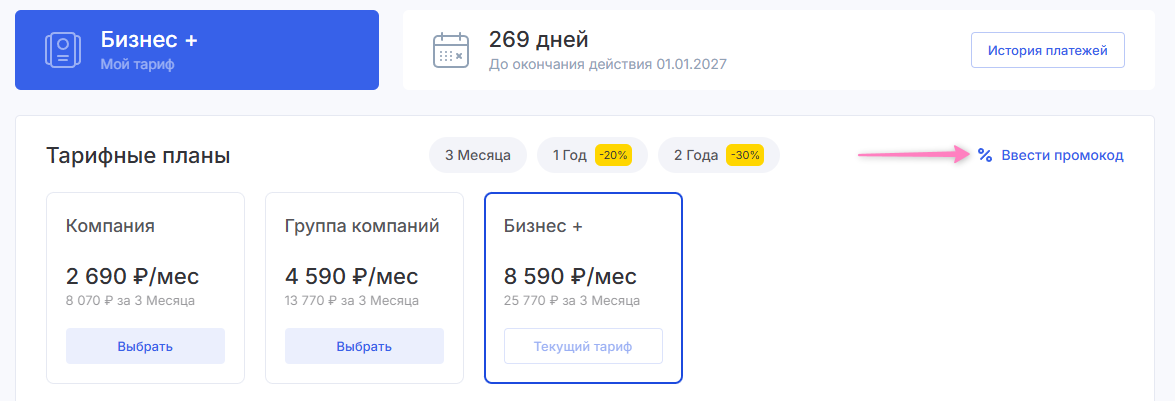Click the Бизнес + plan card title
The height and width of the screenshot is (401, 1175).
(544, 225)
